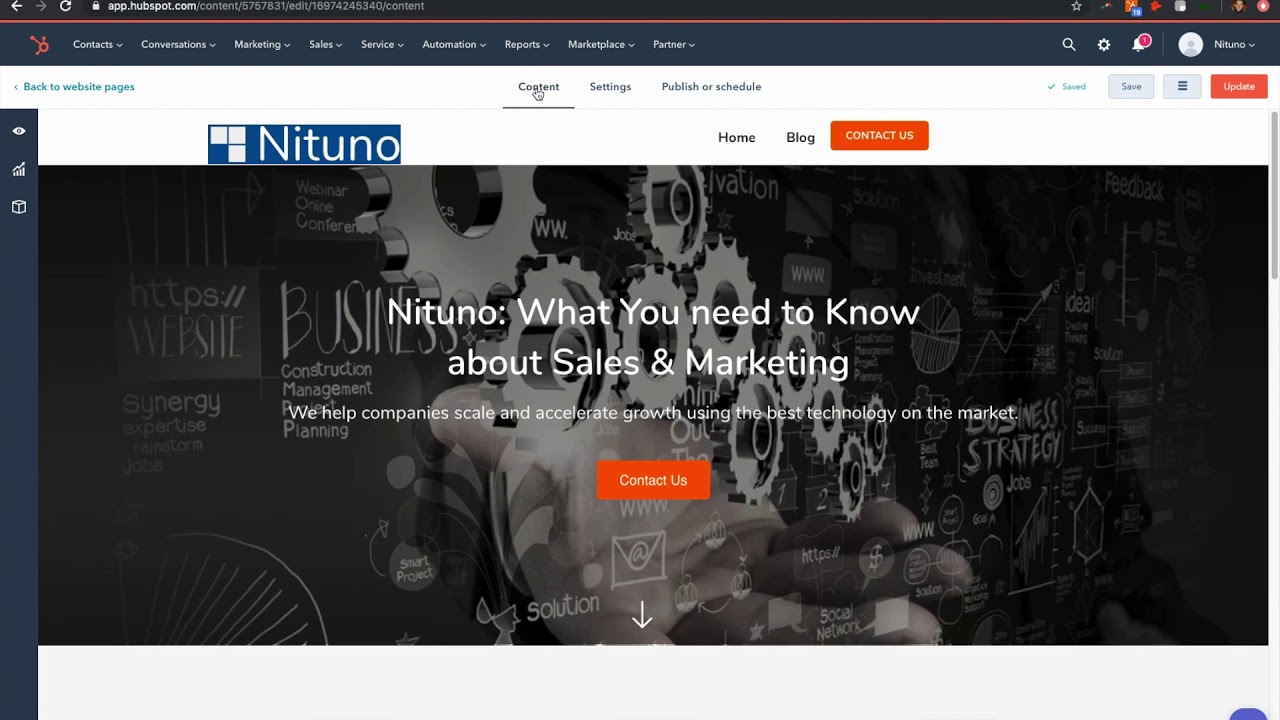Expand the Marketplace menu
1280x720 pixels.
click(601, 44)
